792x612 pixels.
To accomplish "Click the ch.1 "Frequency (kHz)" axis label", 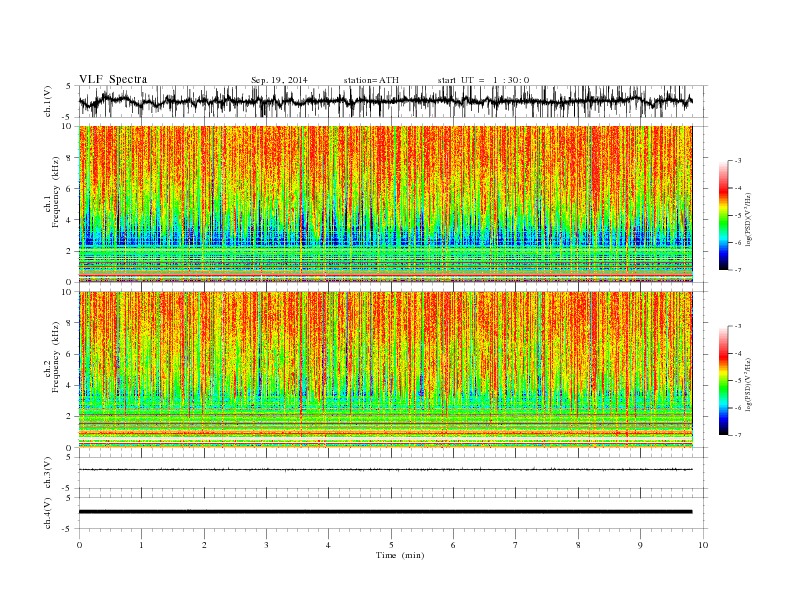I will [x=56, y=192].
